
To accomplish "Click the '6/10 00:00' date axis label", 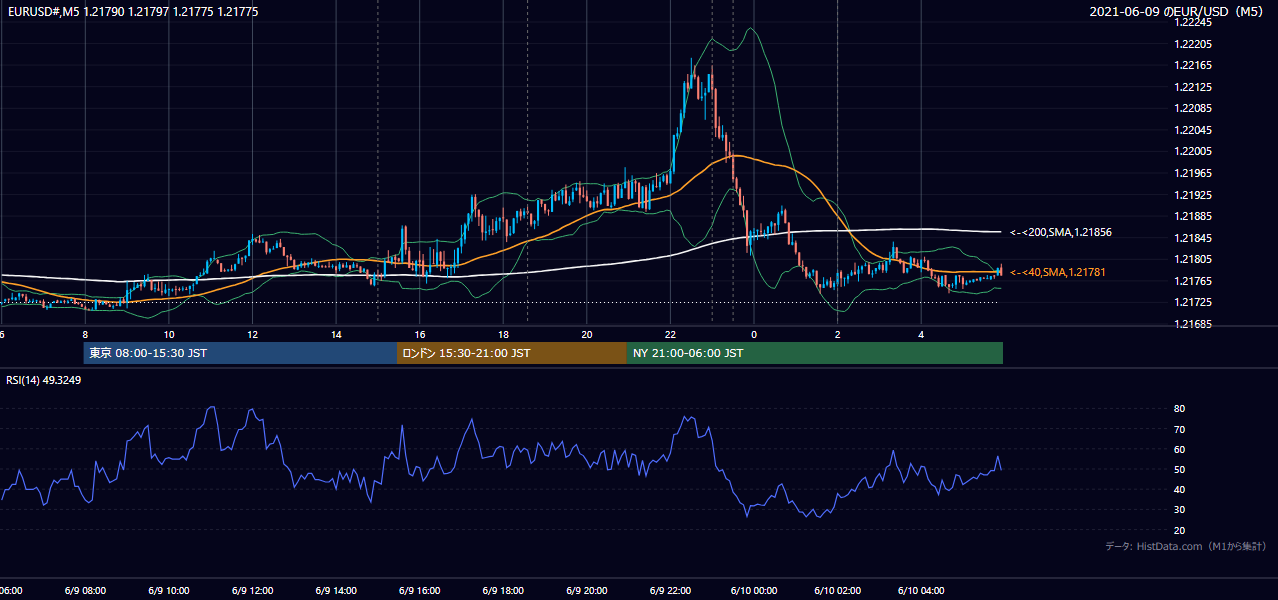I will pos(753,590).
